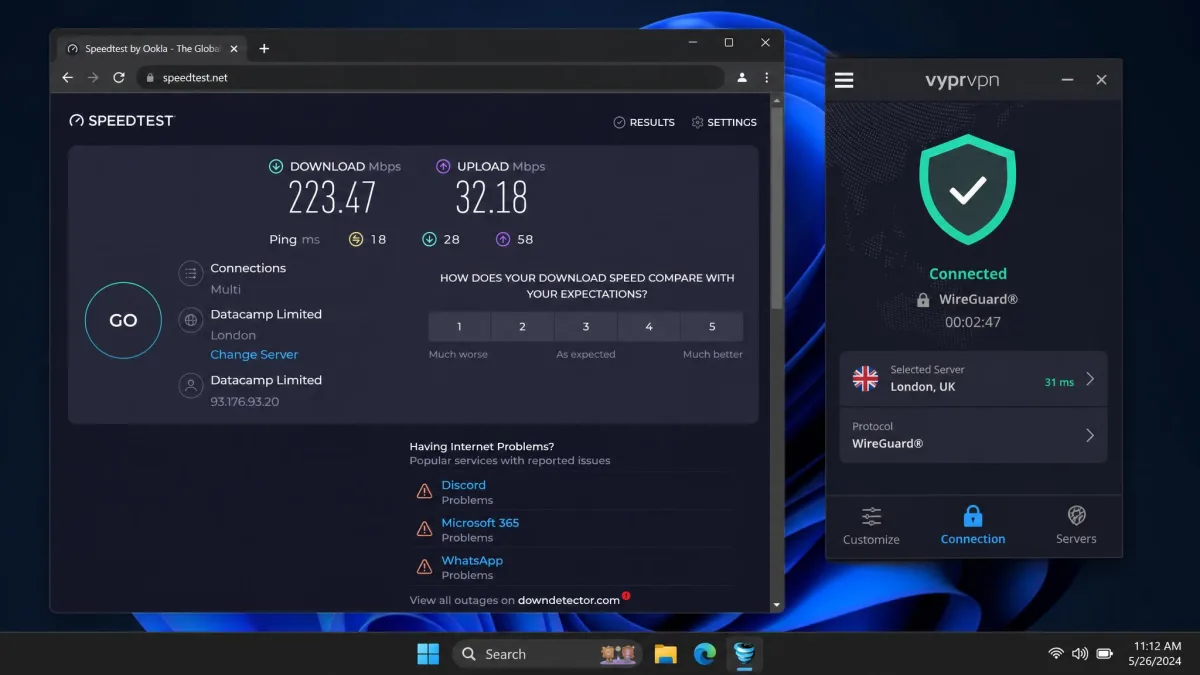Click the warning icon beside WhatsApp
This screenshot has width=1200, height=675.
coord(424,567)
